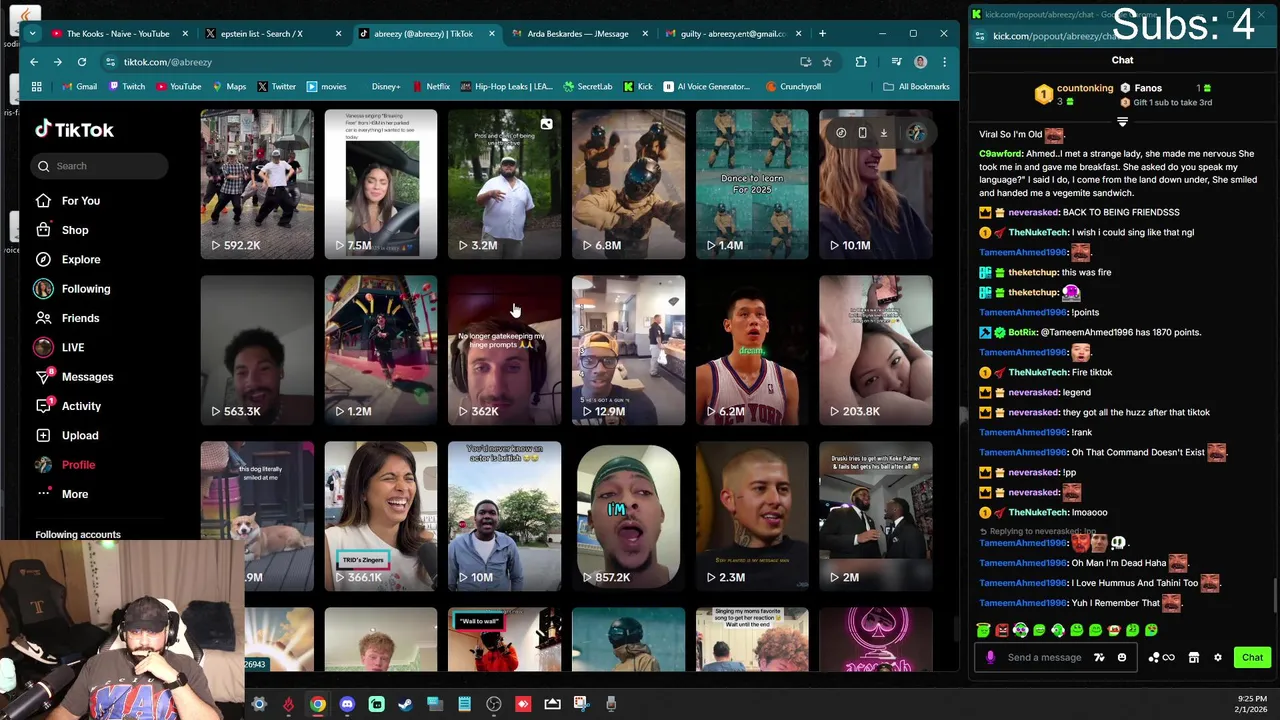Open 7TV emote menu in Kick chat
The width and height of the screenshot is (1280, 720).
tap(1099, 658)
